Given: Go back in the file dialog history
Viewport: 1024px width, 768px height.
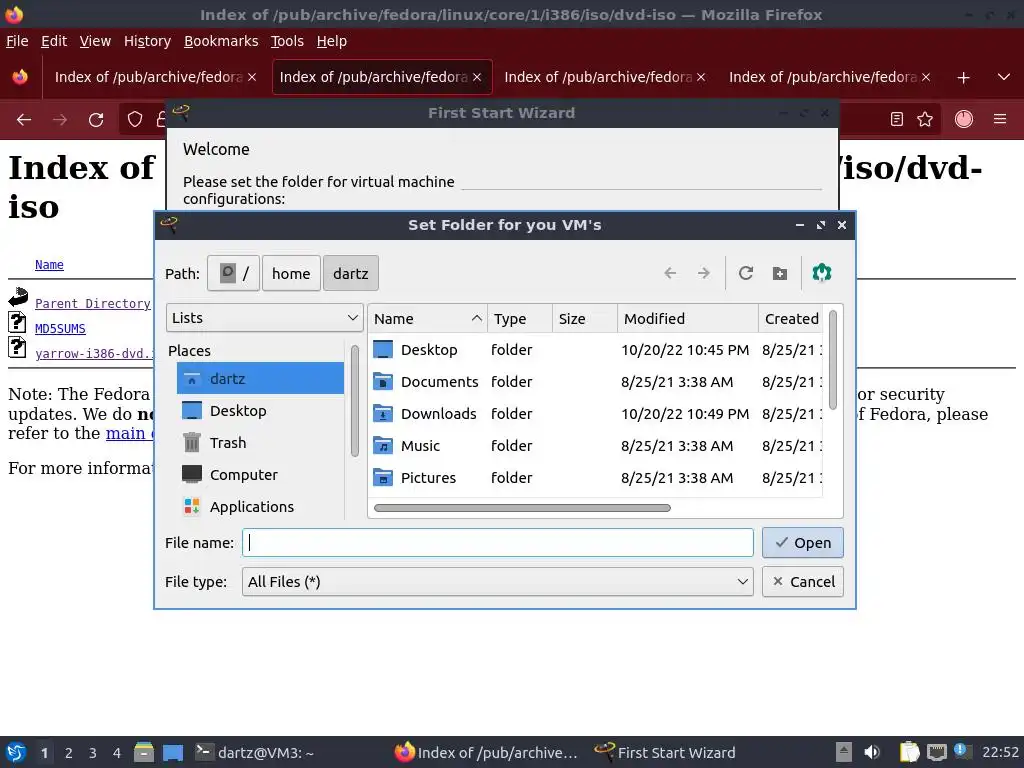Looking at the screenshot, I should pyautogui.click(x=670, y=273).
